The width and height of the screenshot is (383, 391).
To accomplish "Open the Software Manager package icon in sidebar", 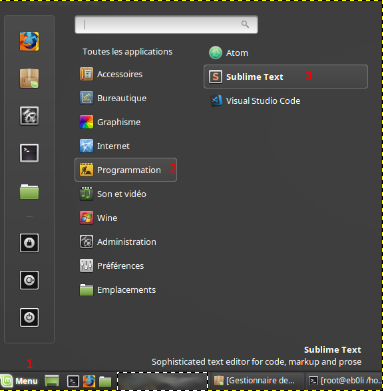I will point(29,79).
